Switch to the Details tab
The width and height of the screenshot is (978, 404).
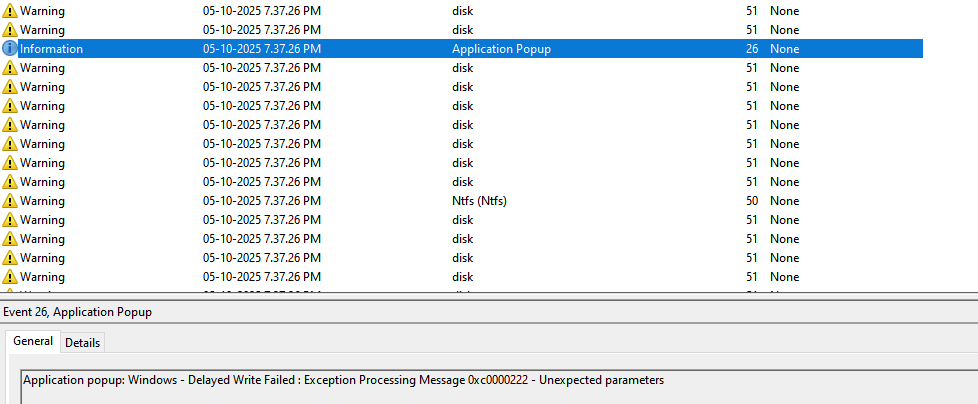82,342
